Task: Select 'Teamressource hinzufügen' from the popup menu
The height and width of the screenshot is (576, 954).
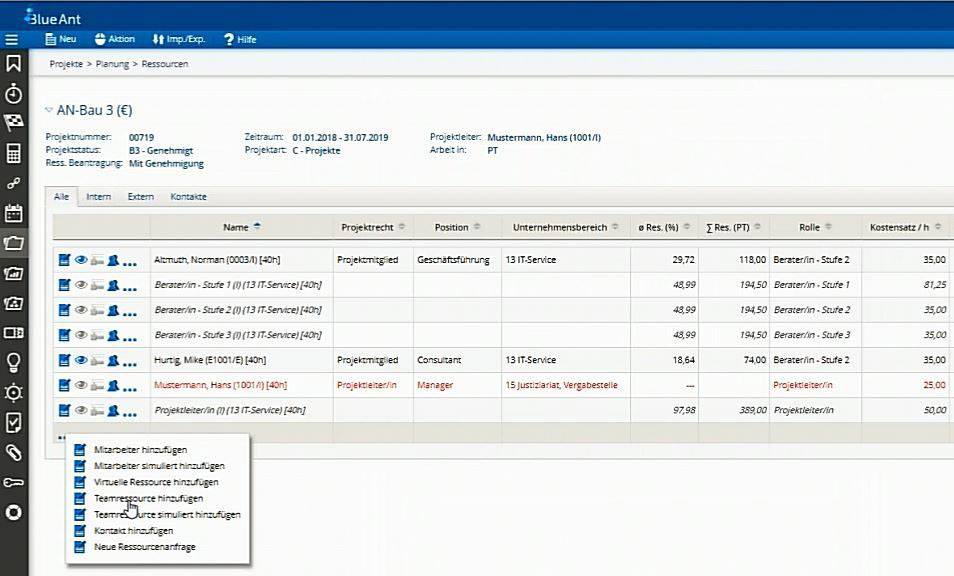Action: (x=148, y=498)
